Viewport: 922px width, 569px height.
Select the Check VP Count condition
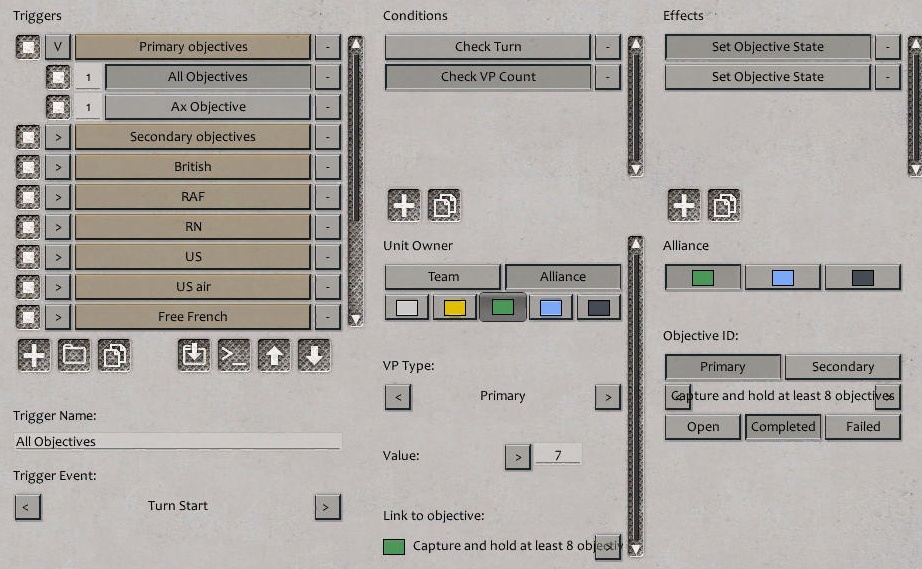(x=487, y=77)
